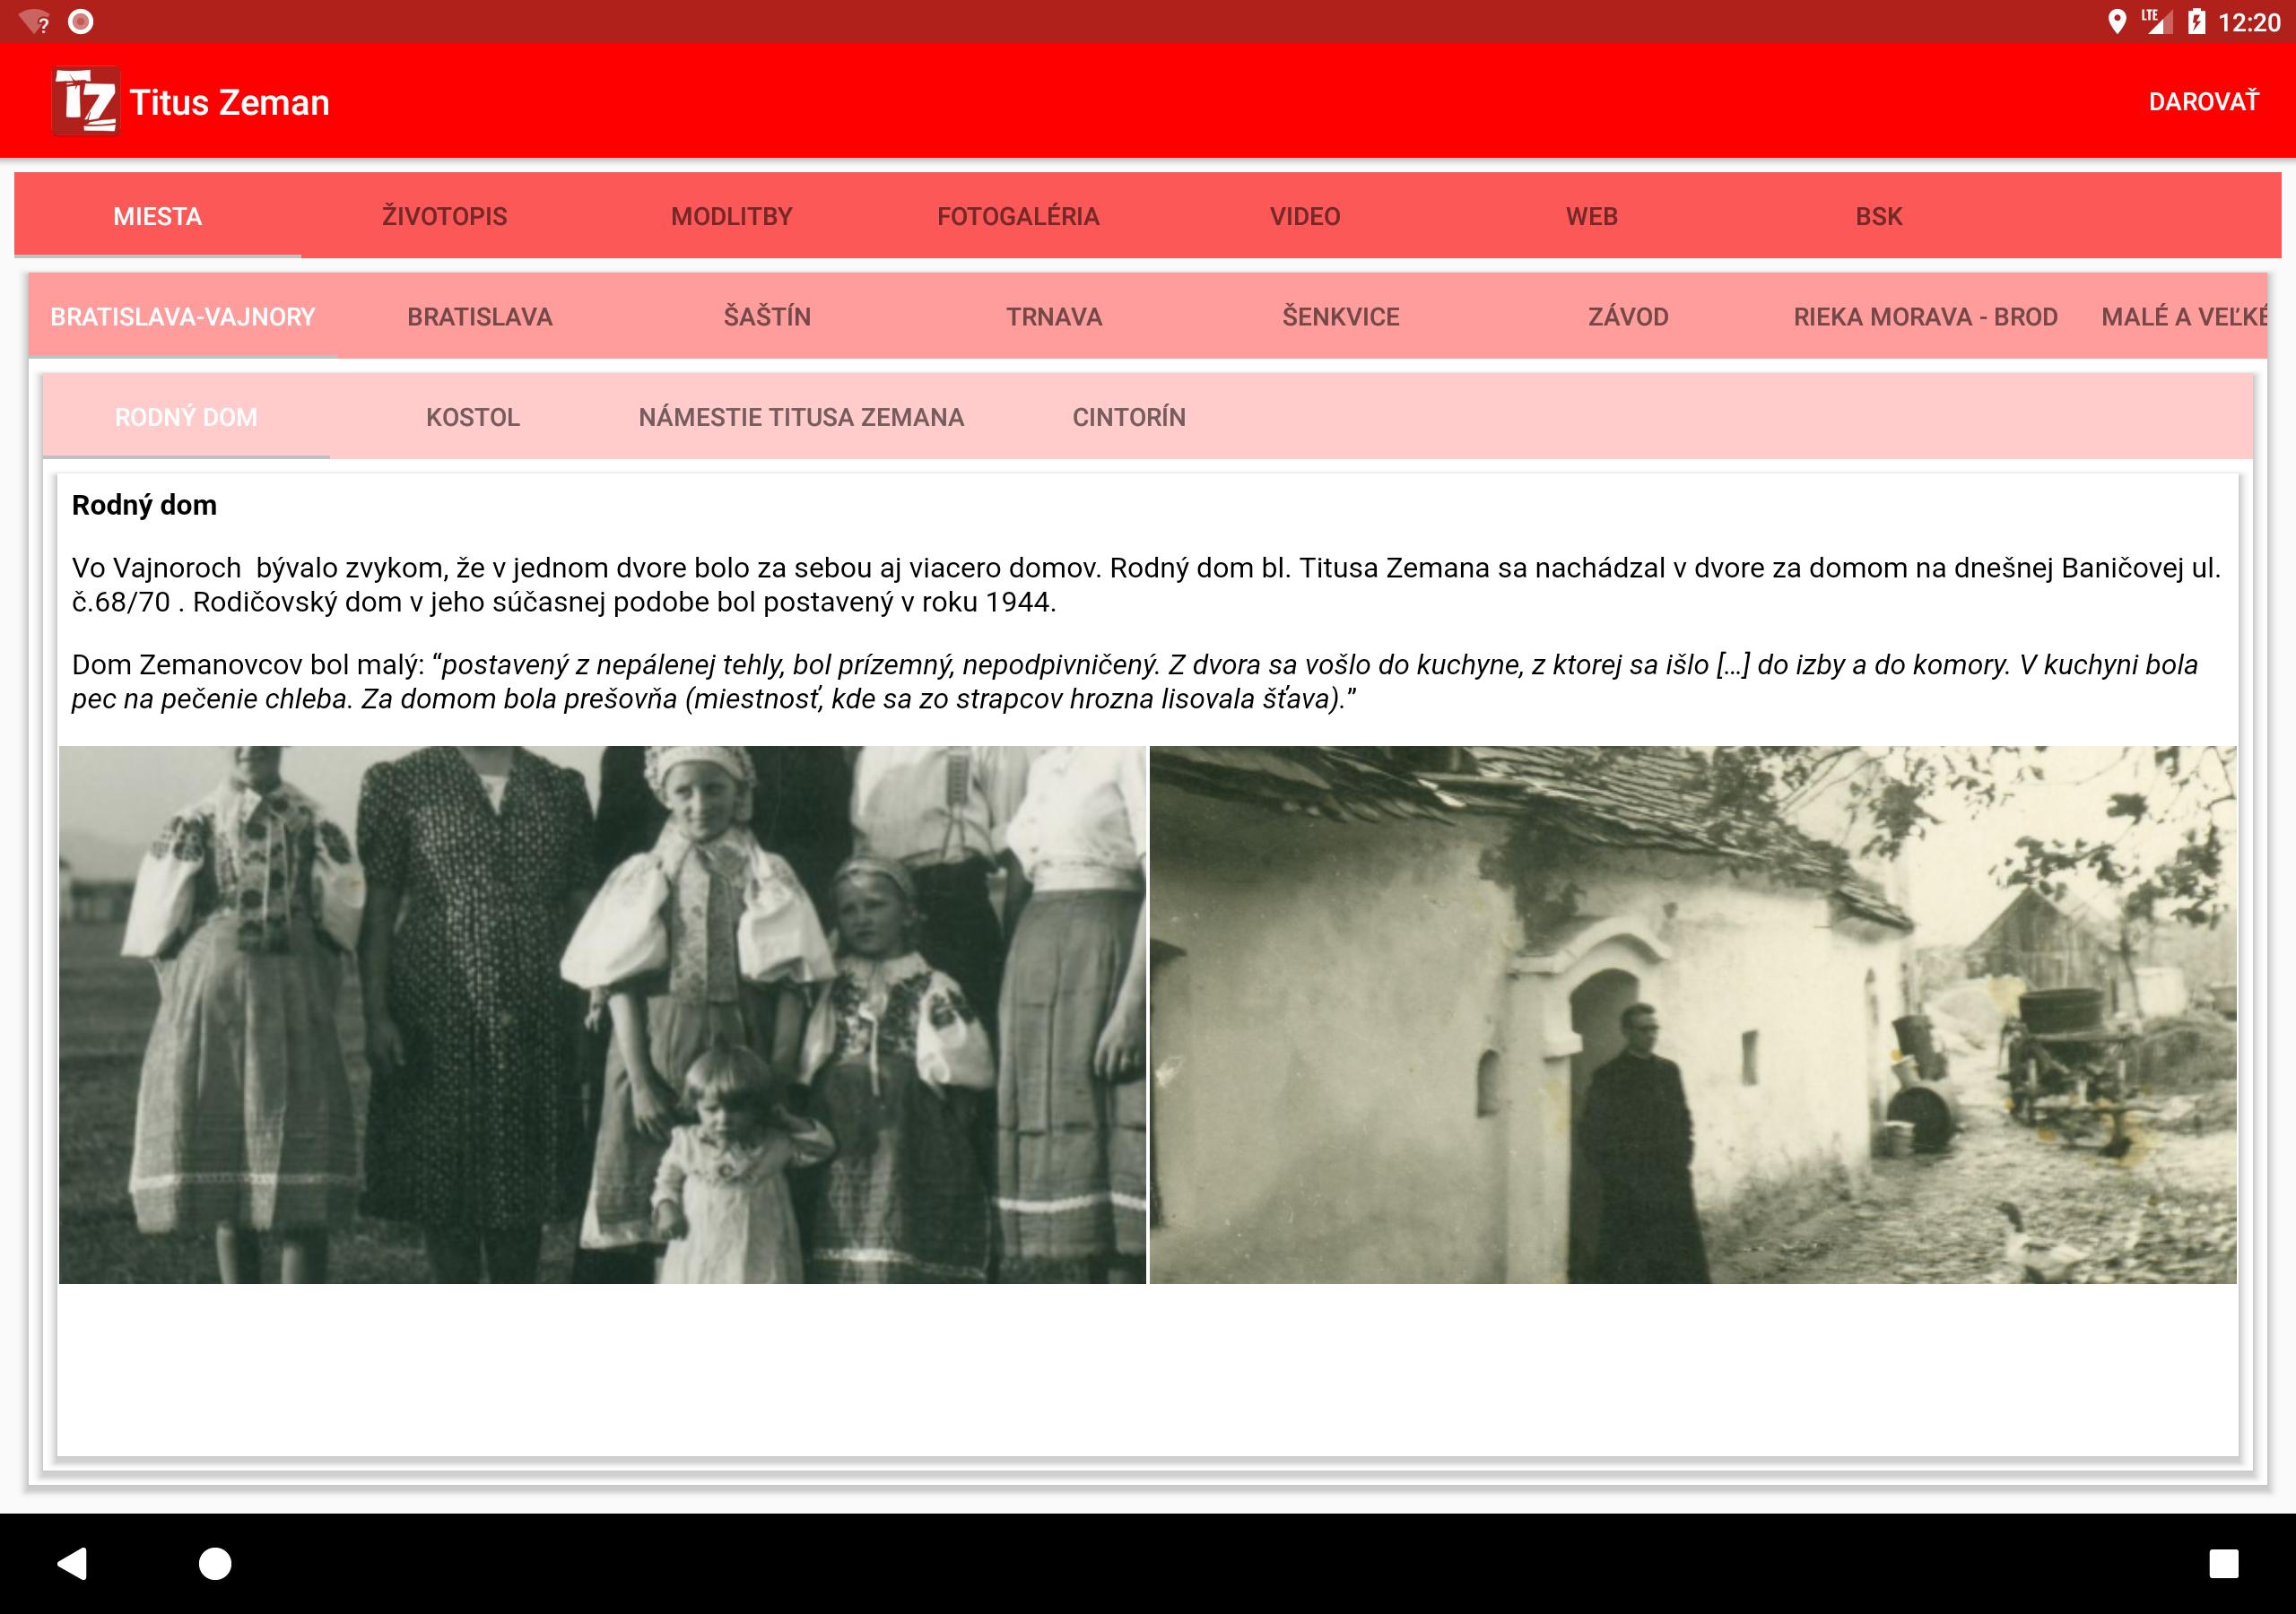2296x1614 pixels.
Task: Tap the circular recording notification icon
Action: click(x=81, y=21)
